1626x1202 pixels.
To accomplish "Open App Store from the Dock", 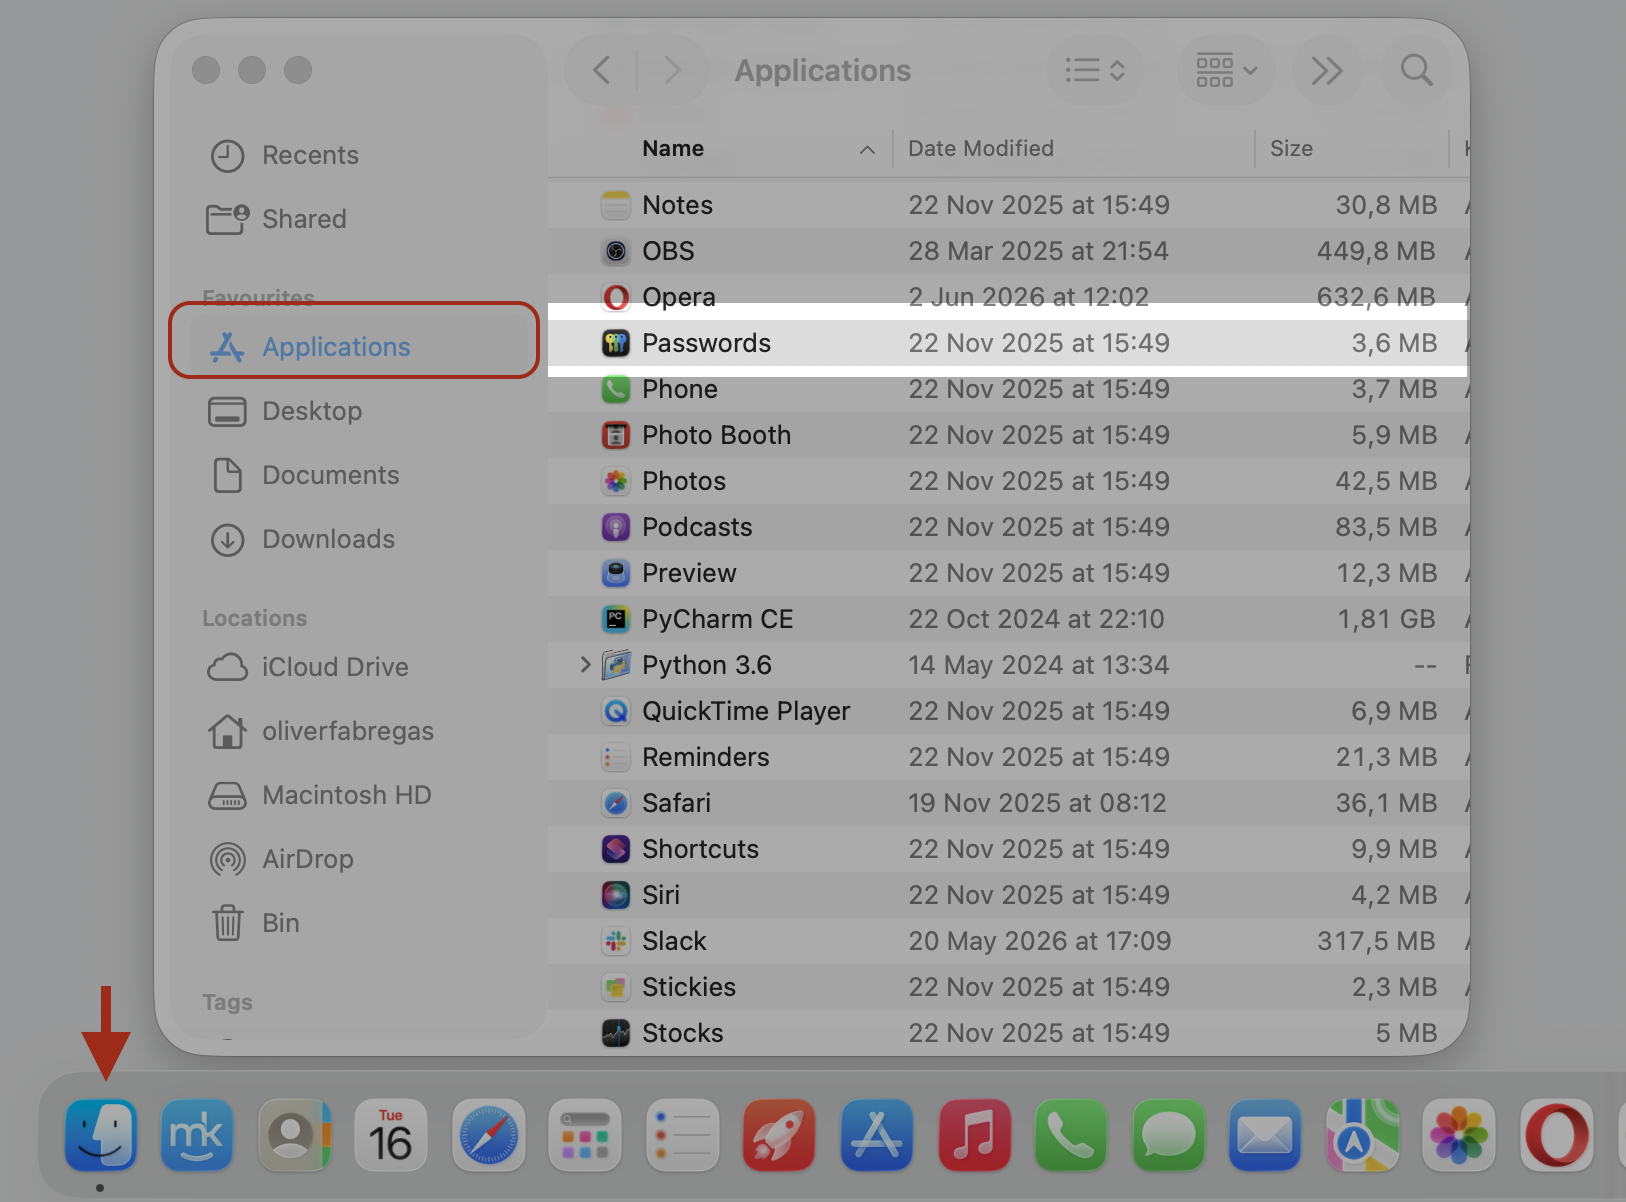I will tap(876, 1135).
